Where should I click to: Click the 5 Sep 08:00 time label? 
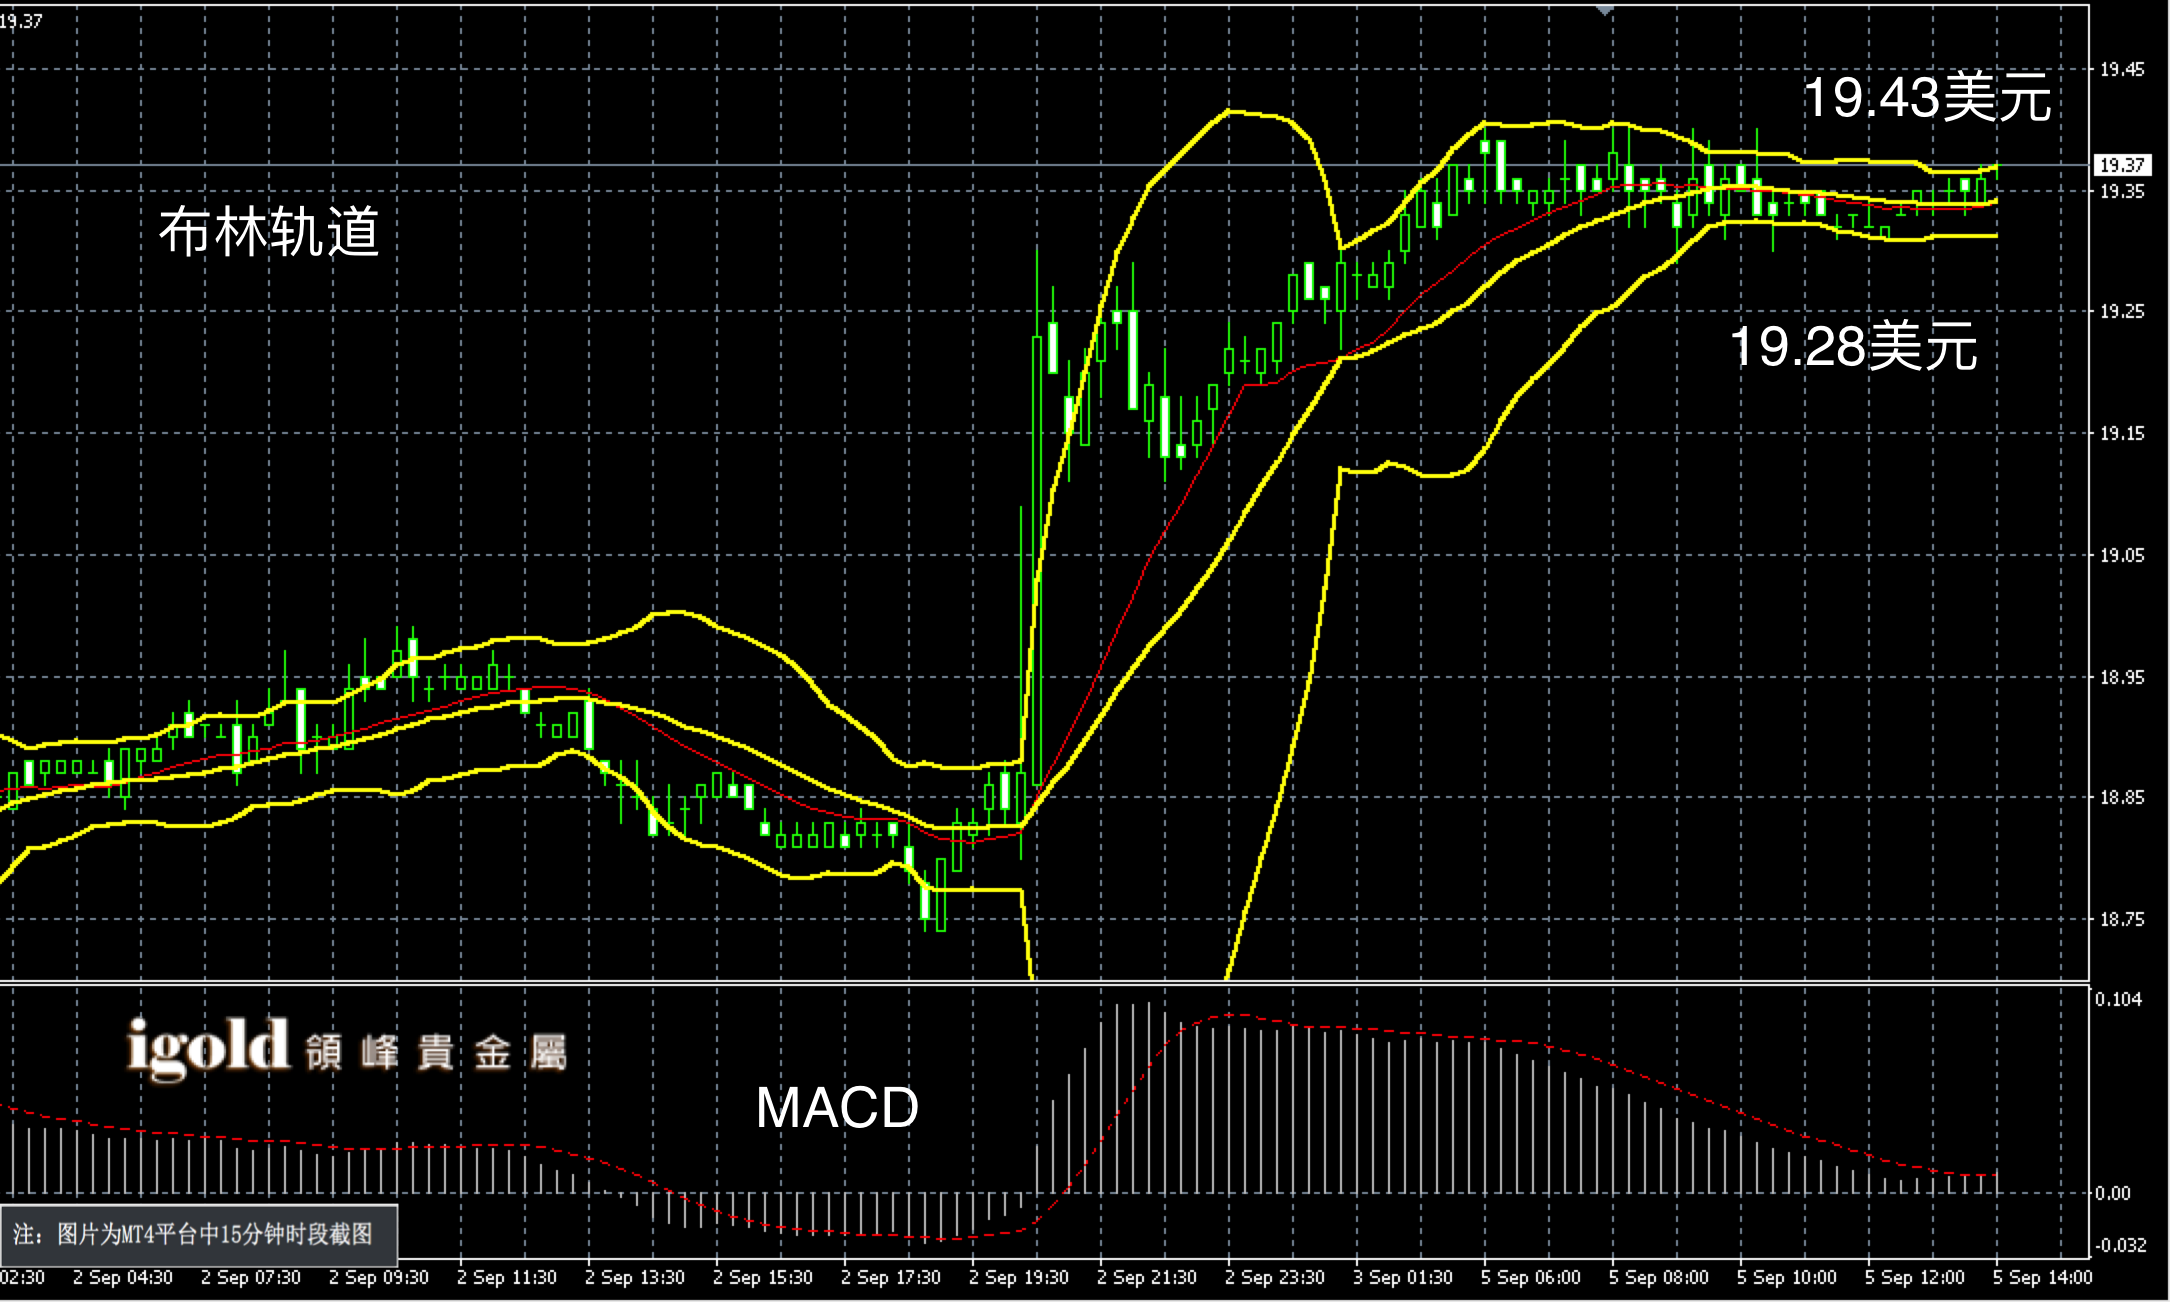pos(1658,1278)
